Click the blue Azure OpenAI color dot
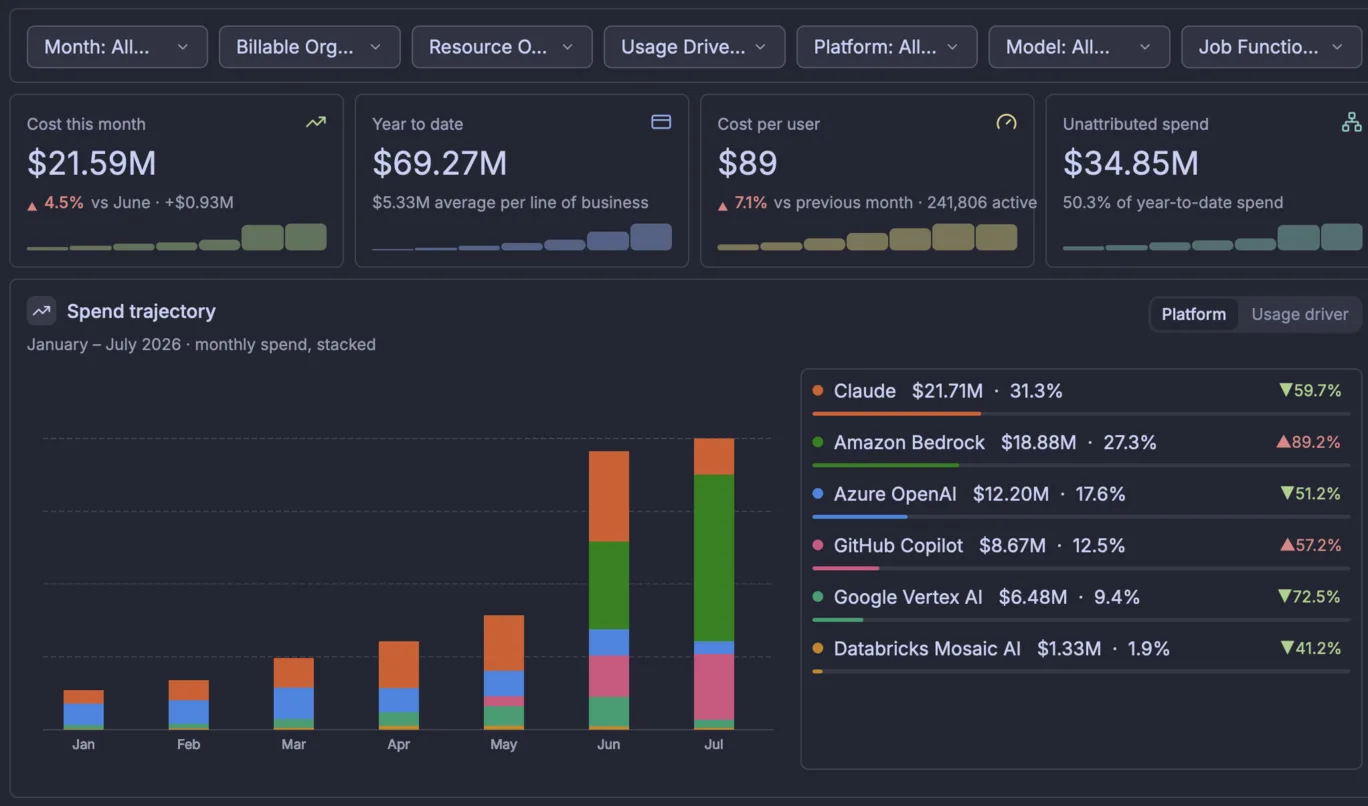Screen dimensions: 1368x806 click(818, 494)
